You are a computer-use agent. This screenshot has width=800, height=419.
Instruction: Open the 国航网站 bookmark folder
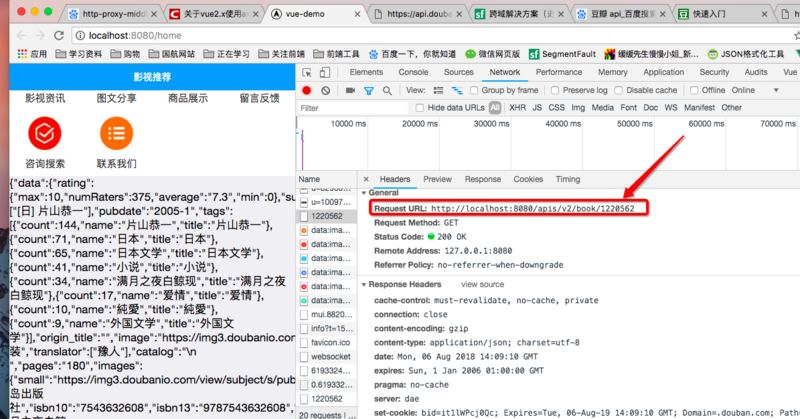[172, 54]
